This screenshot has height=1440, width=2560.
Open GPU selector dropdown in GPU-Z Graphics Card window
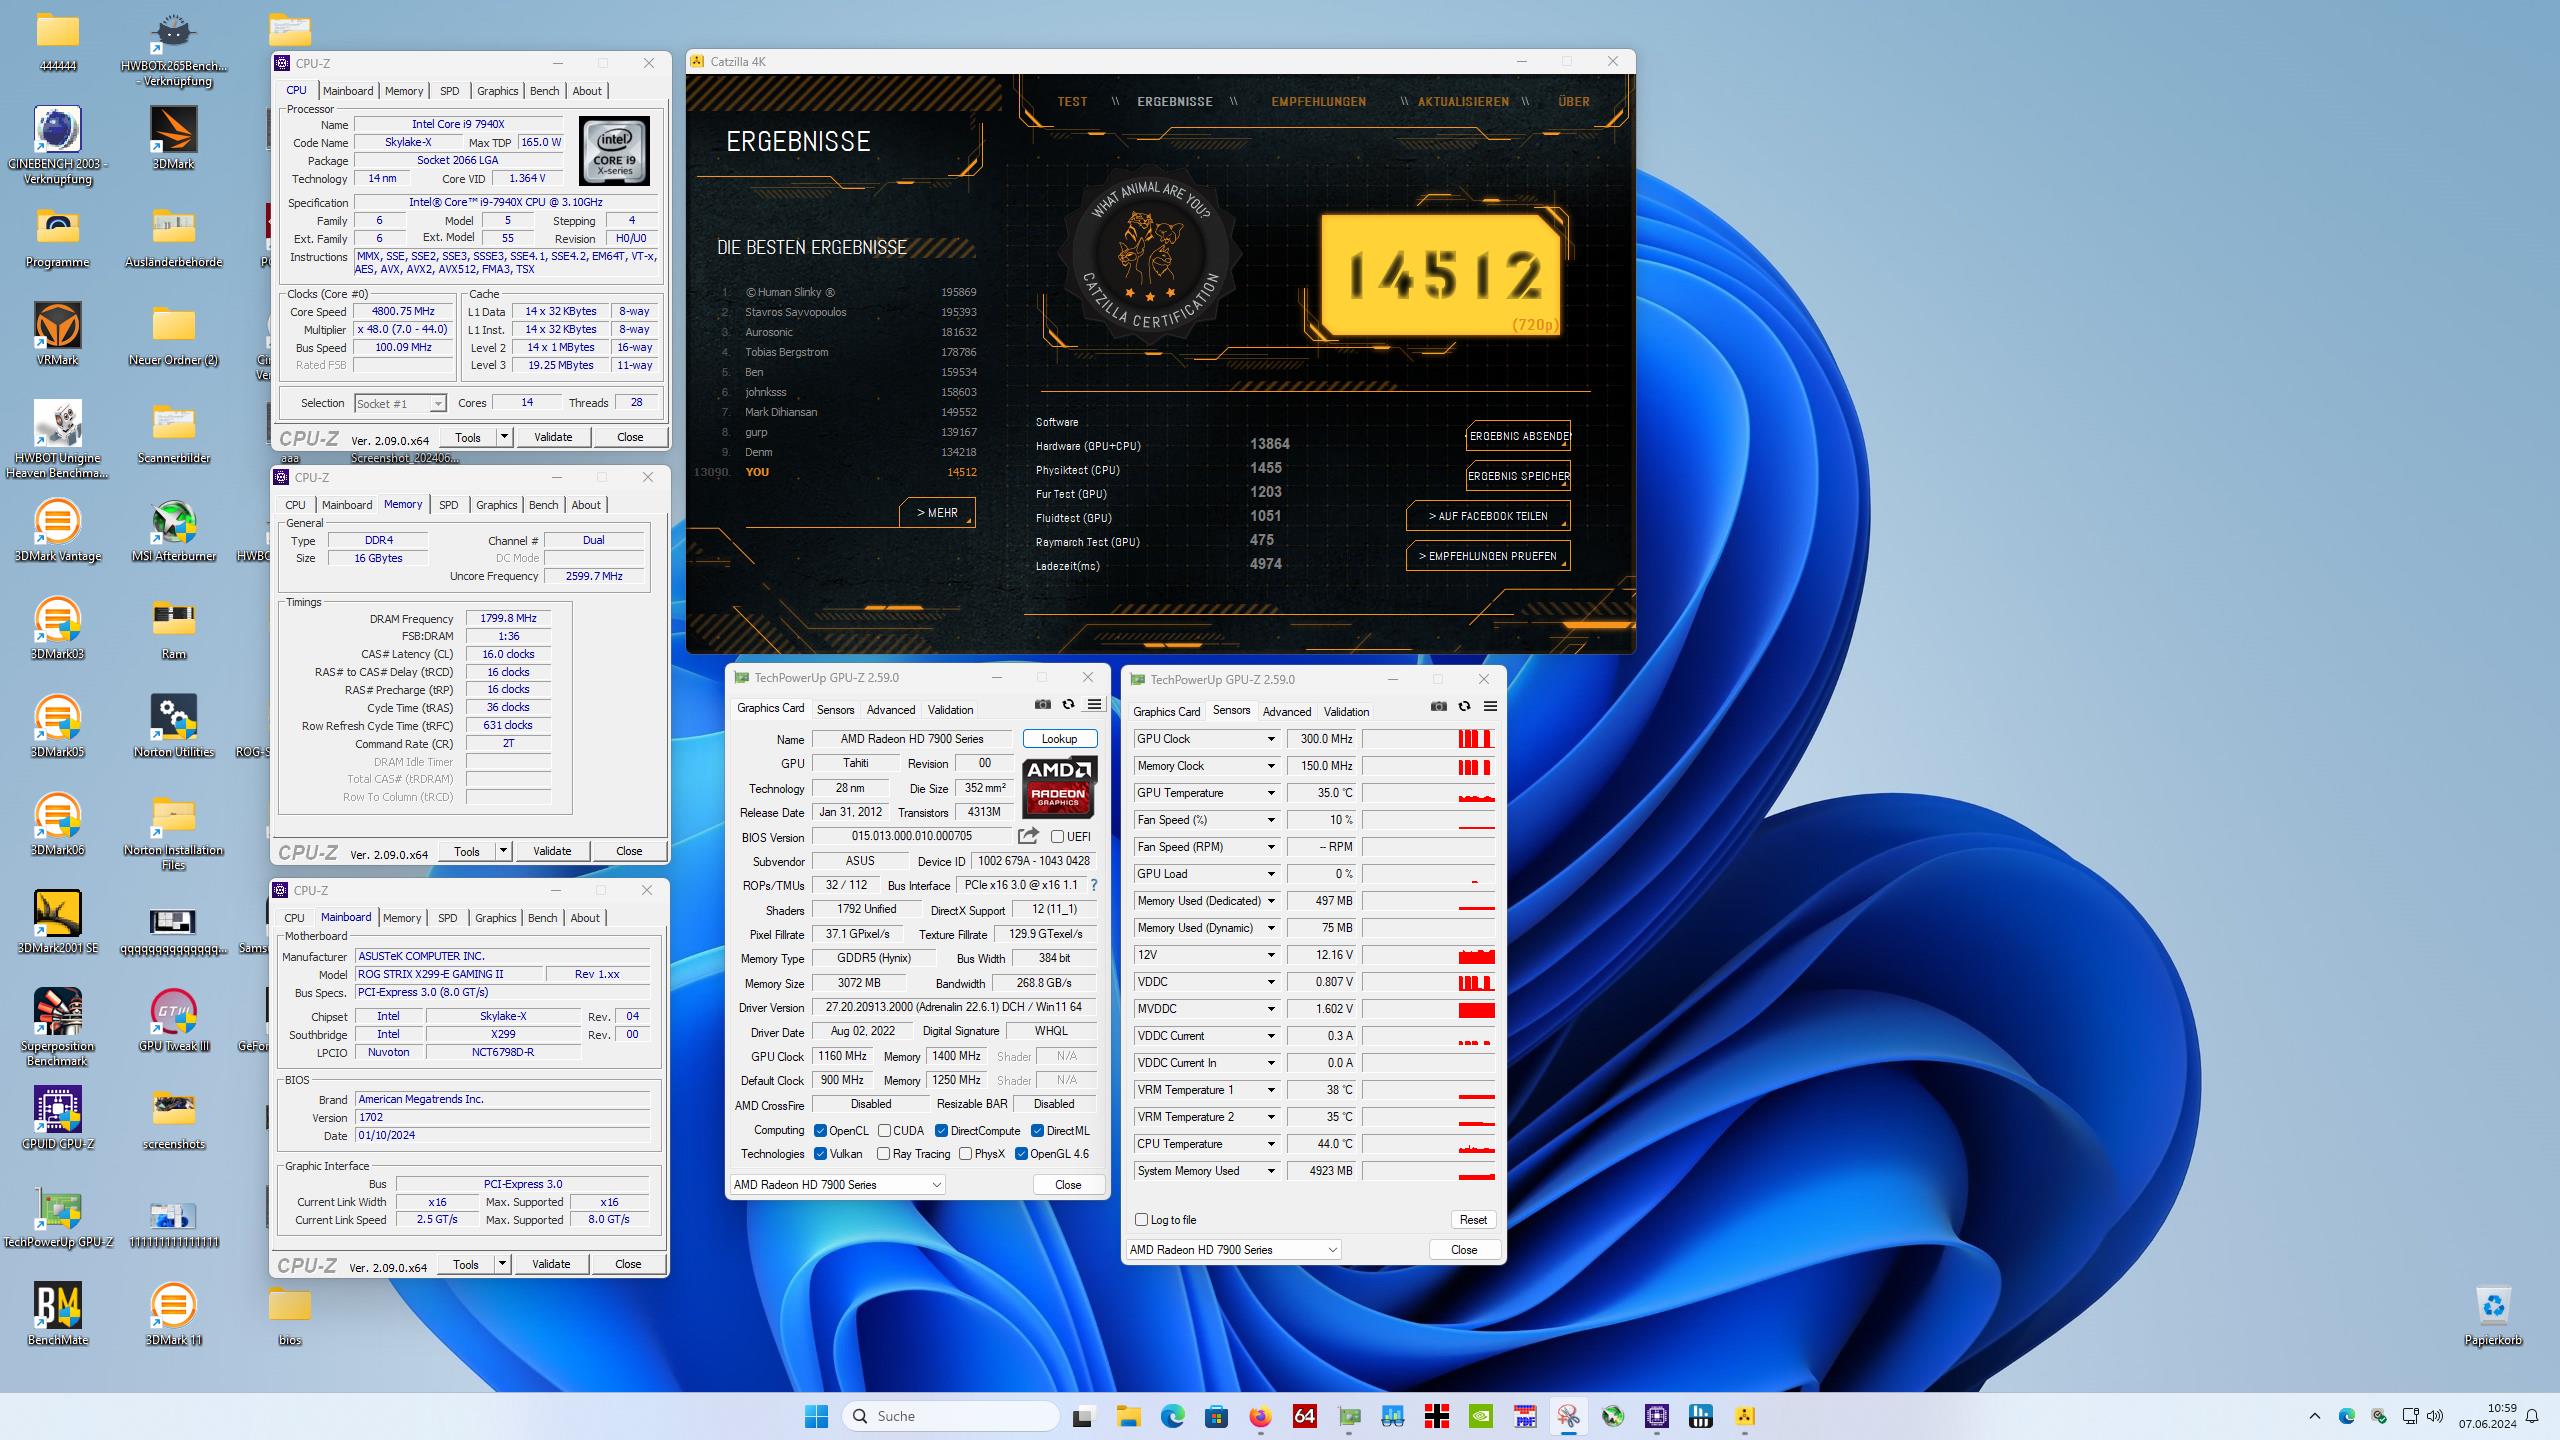(x=838, y=1185)
